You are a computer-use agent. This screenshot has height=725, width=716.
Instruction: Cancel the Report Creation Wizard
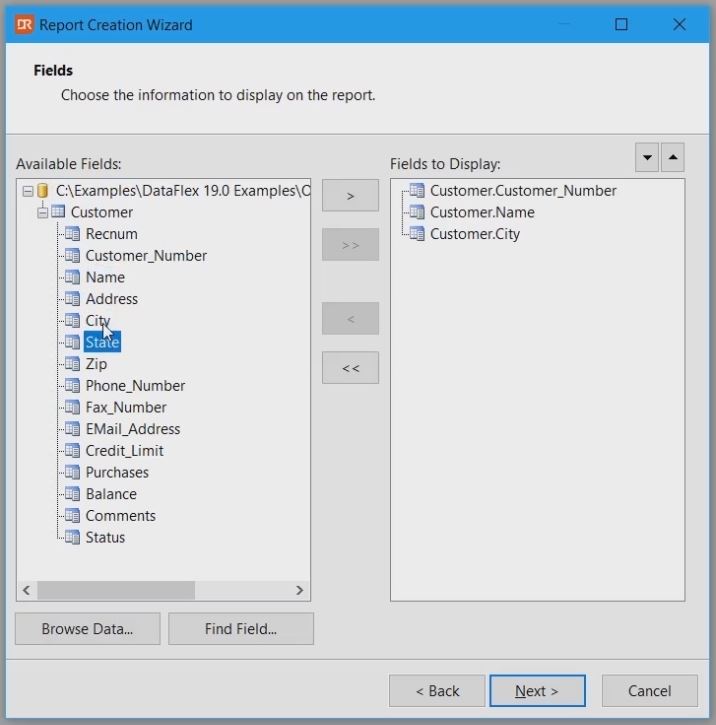pyautogui.click(x=649, y=691)
